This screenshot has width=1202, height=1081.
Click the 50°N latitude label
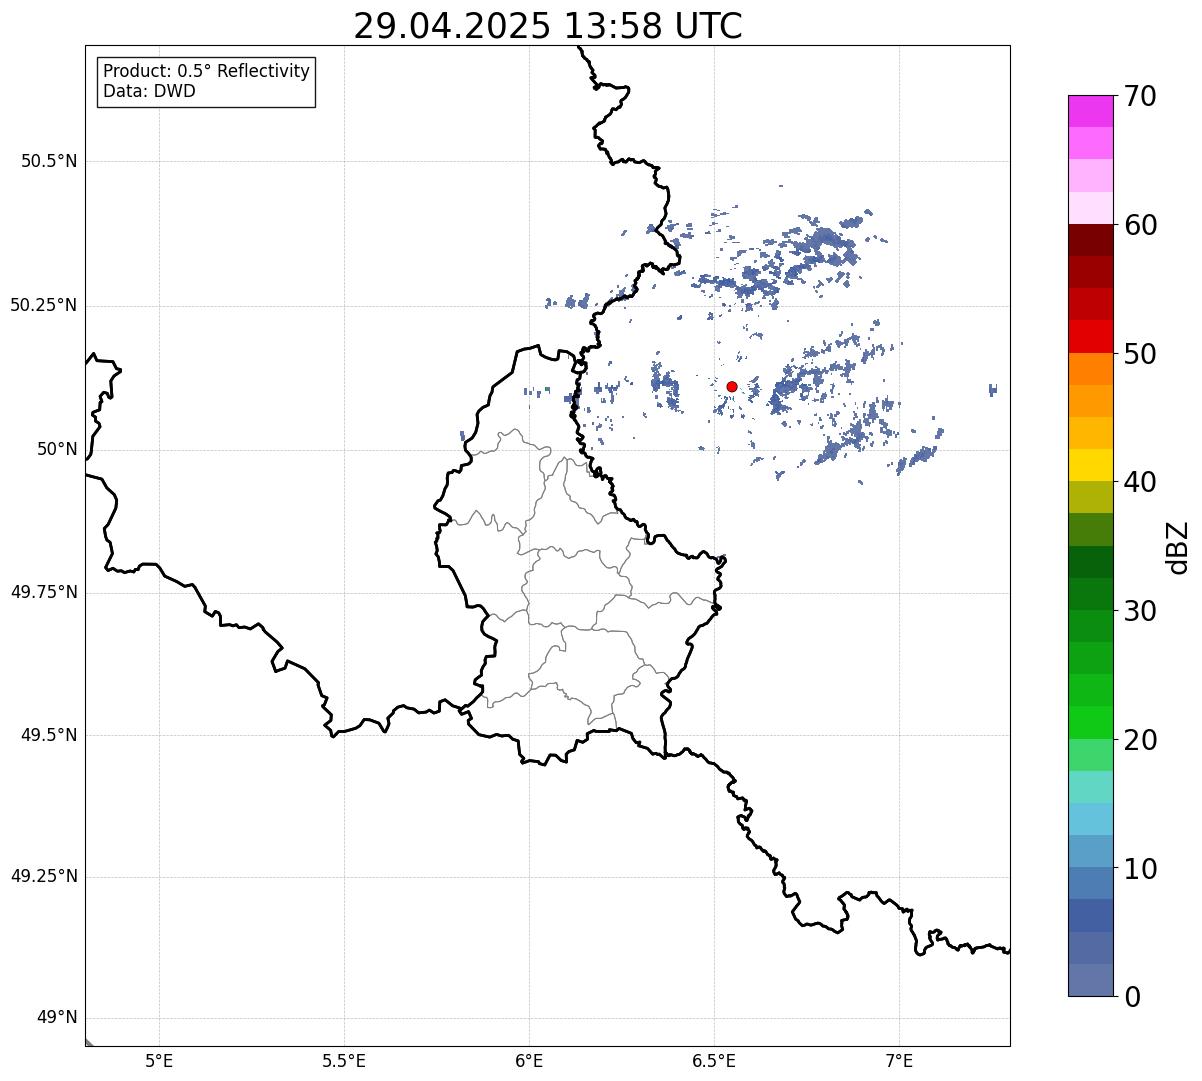(x=57, y=450)
